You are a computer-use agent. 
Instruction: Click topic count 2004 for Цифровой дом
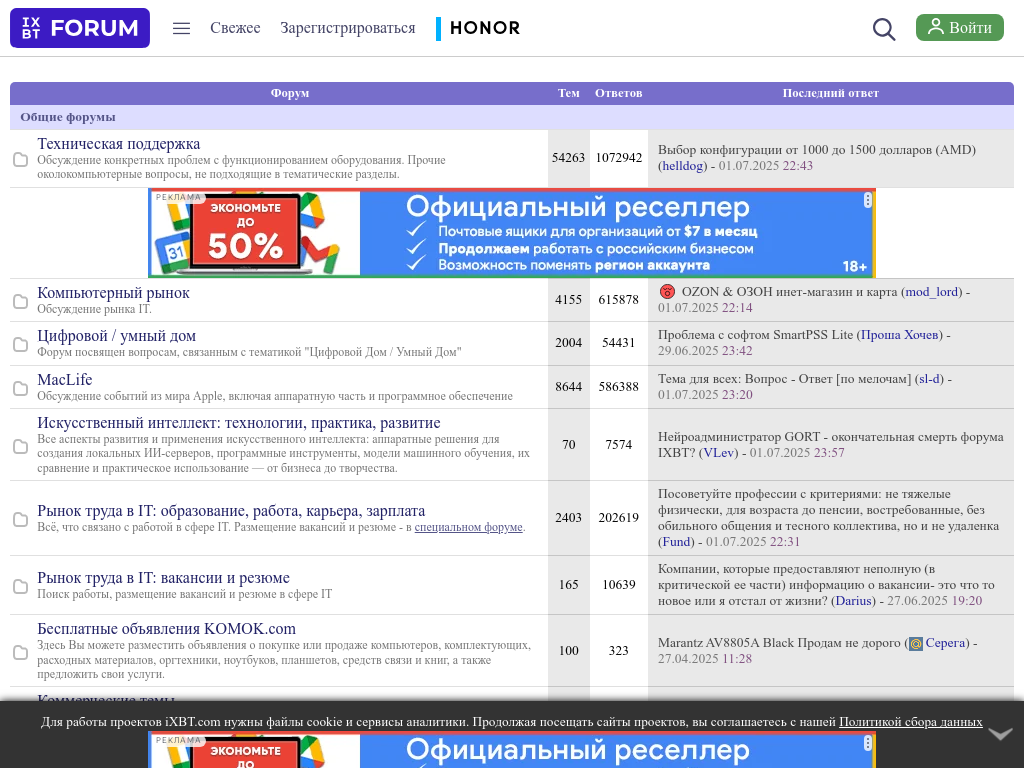(568, 343)
